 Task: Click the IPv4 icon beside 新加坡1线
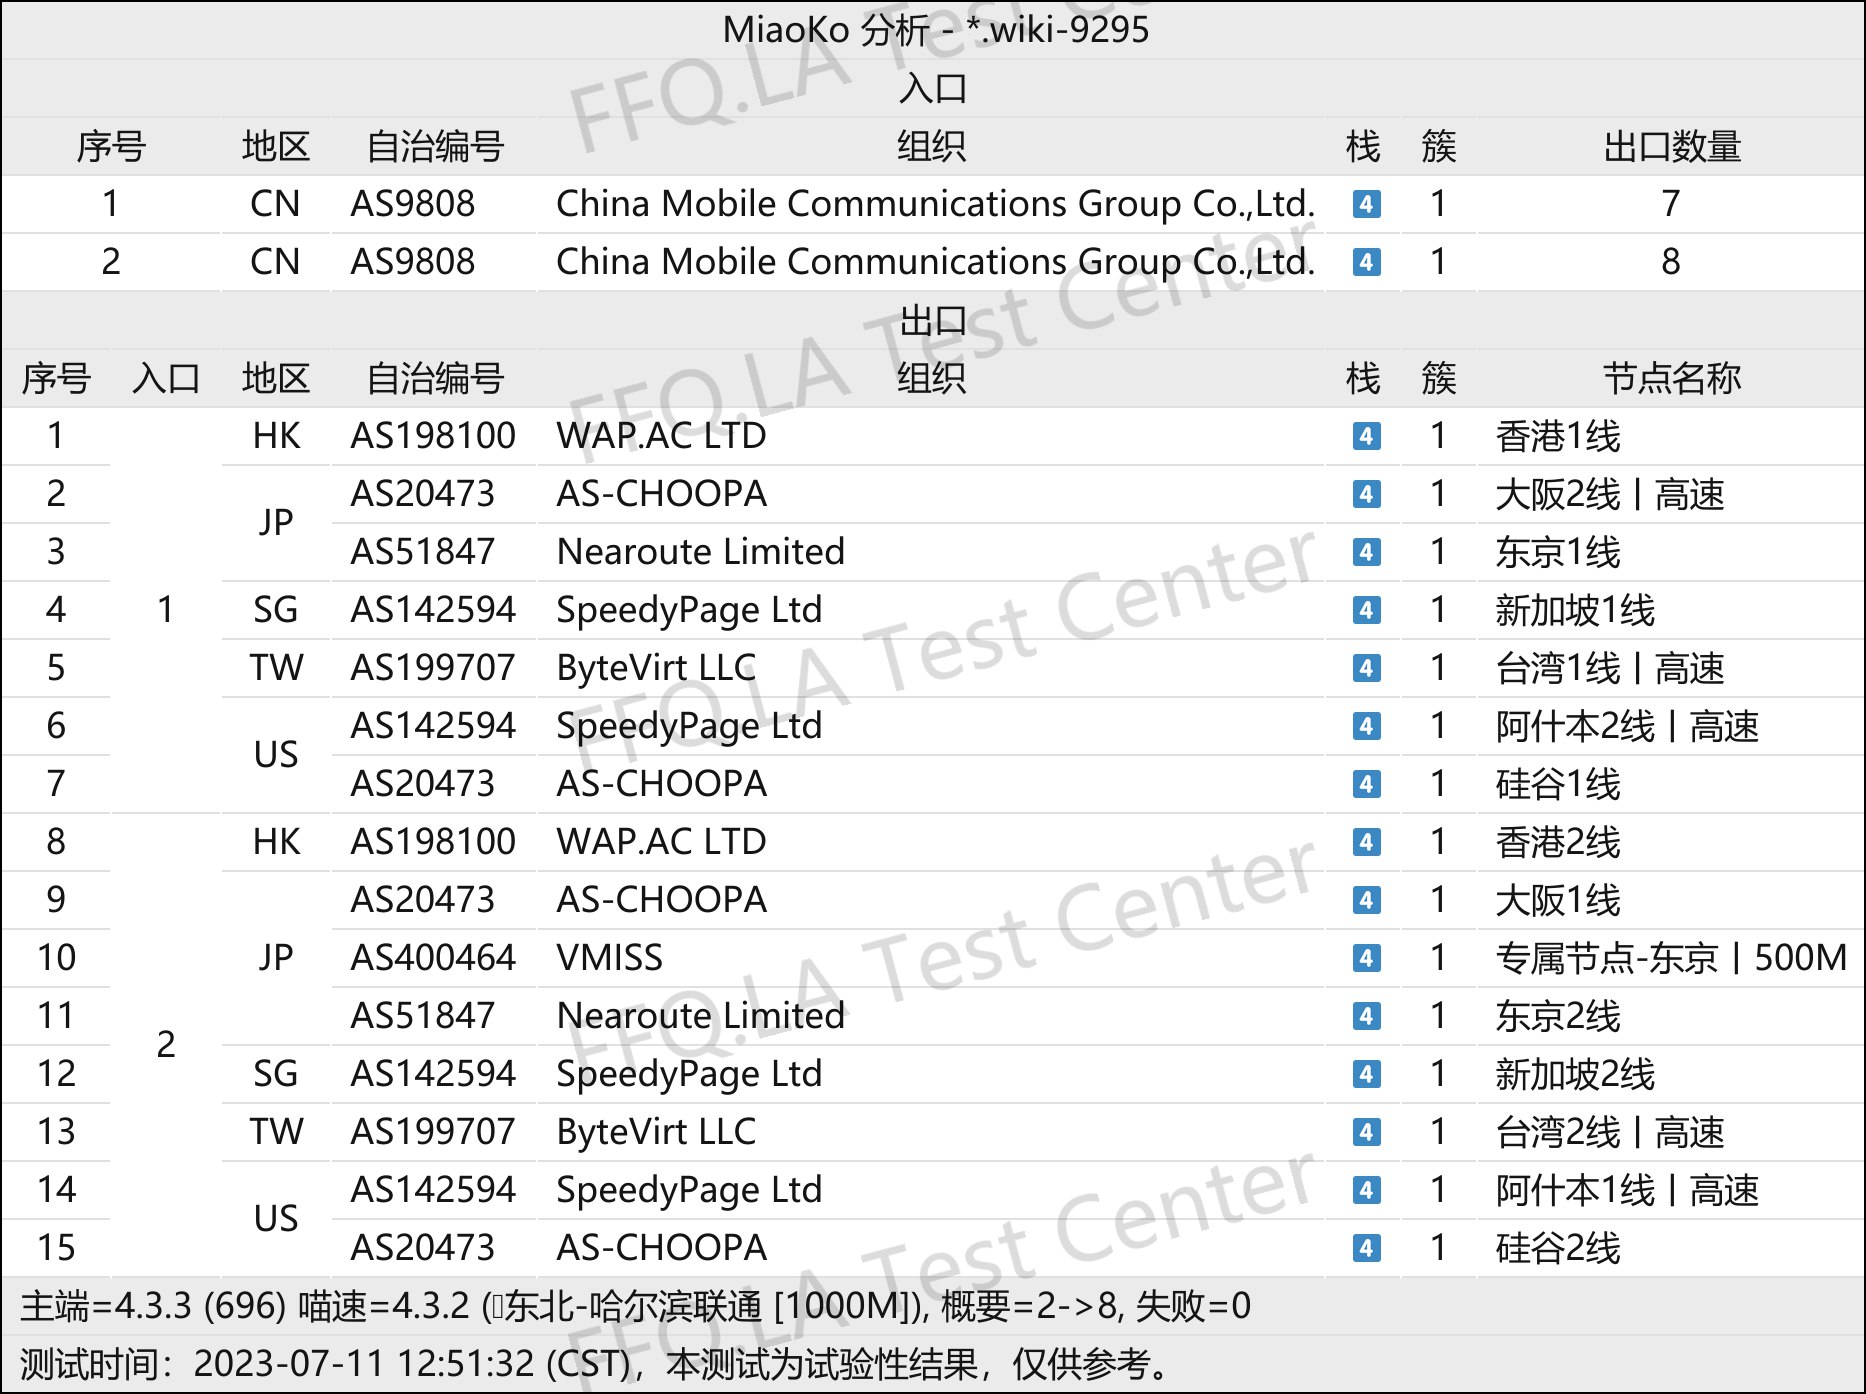(1366, 610)
